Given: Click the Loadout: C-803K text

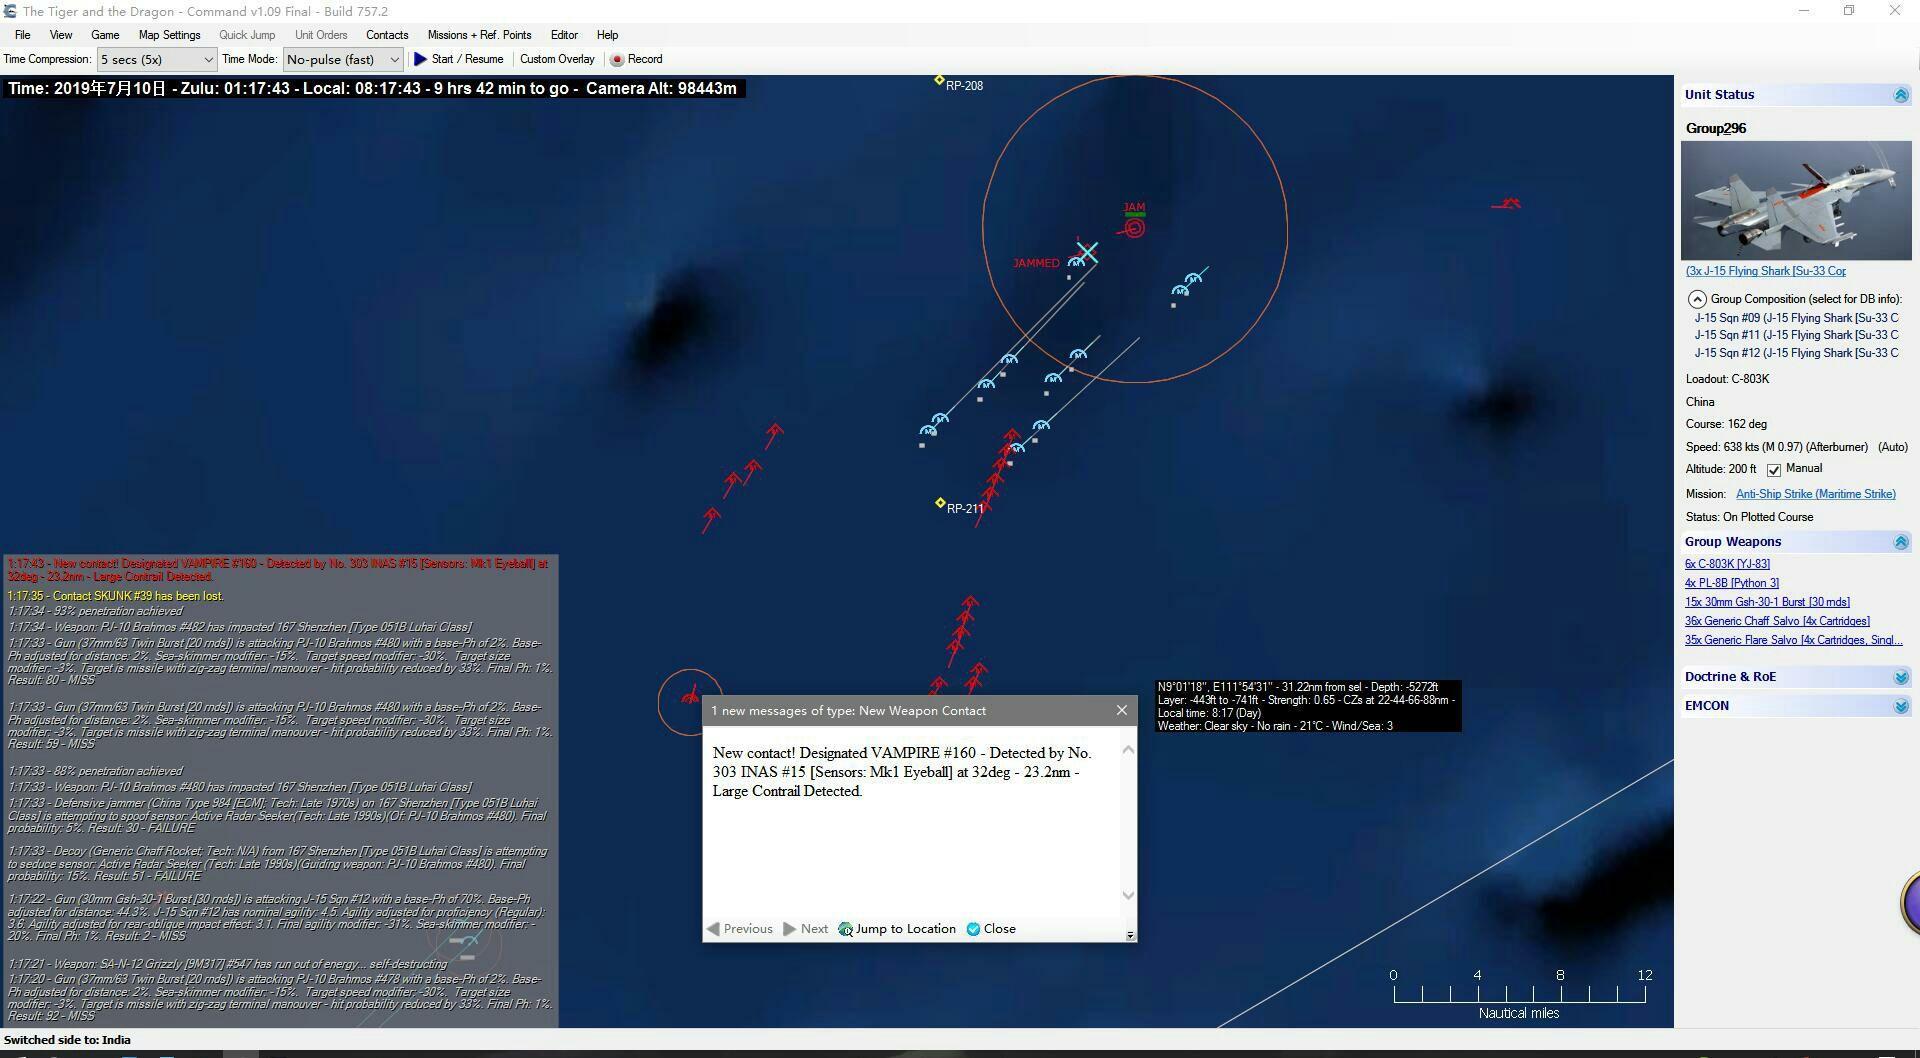Looking at the screenshot, I should point(1728,379).
